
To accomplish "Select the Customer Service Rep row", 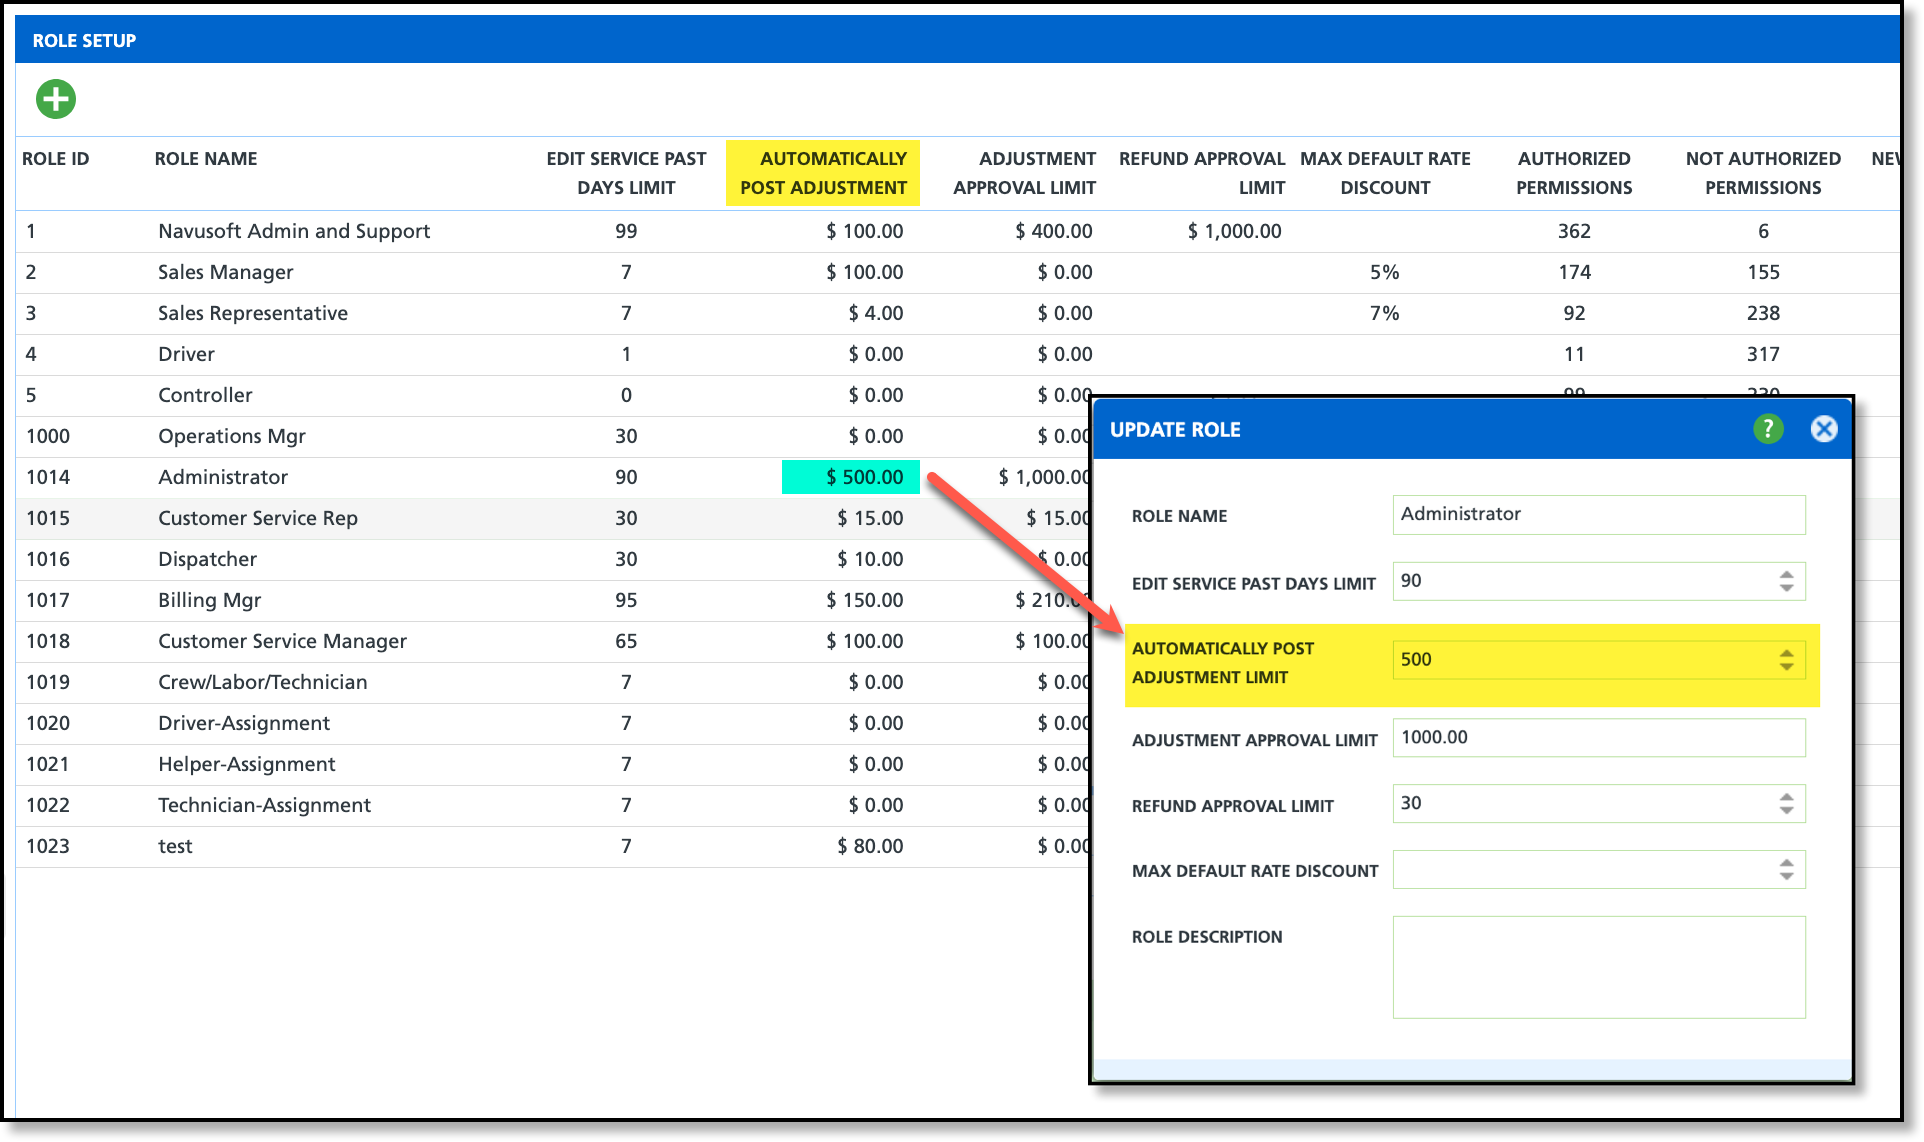I will coord(258,518).
